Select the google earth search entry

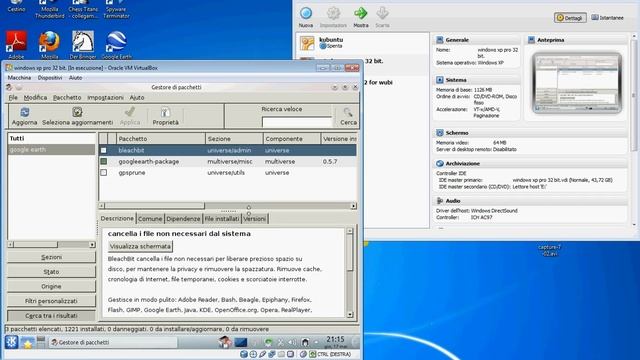point(51,149)
